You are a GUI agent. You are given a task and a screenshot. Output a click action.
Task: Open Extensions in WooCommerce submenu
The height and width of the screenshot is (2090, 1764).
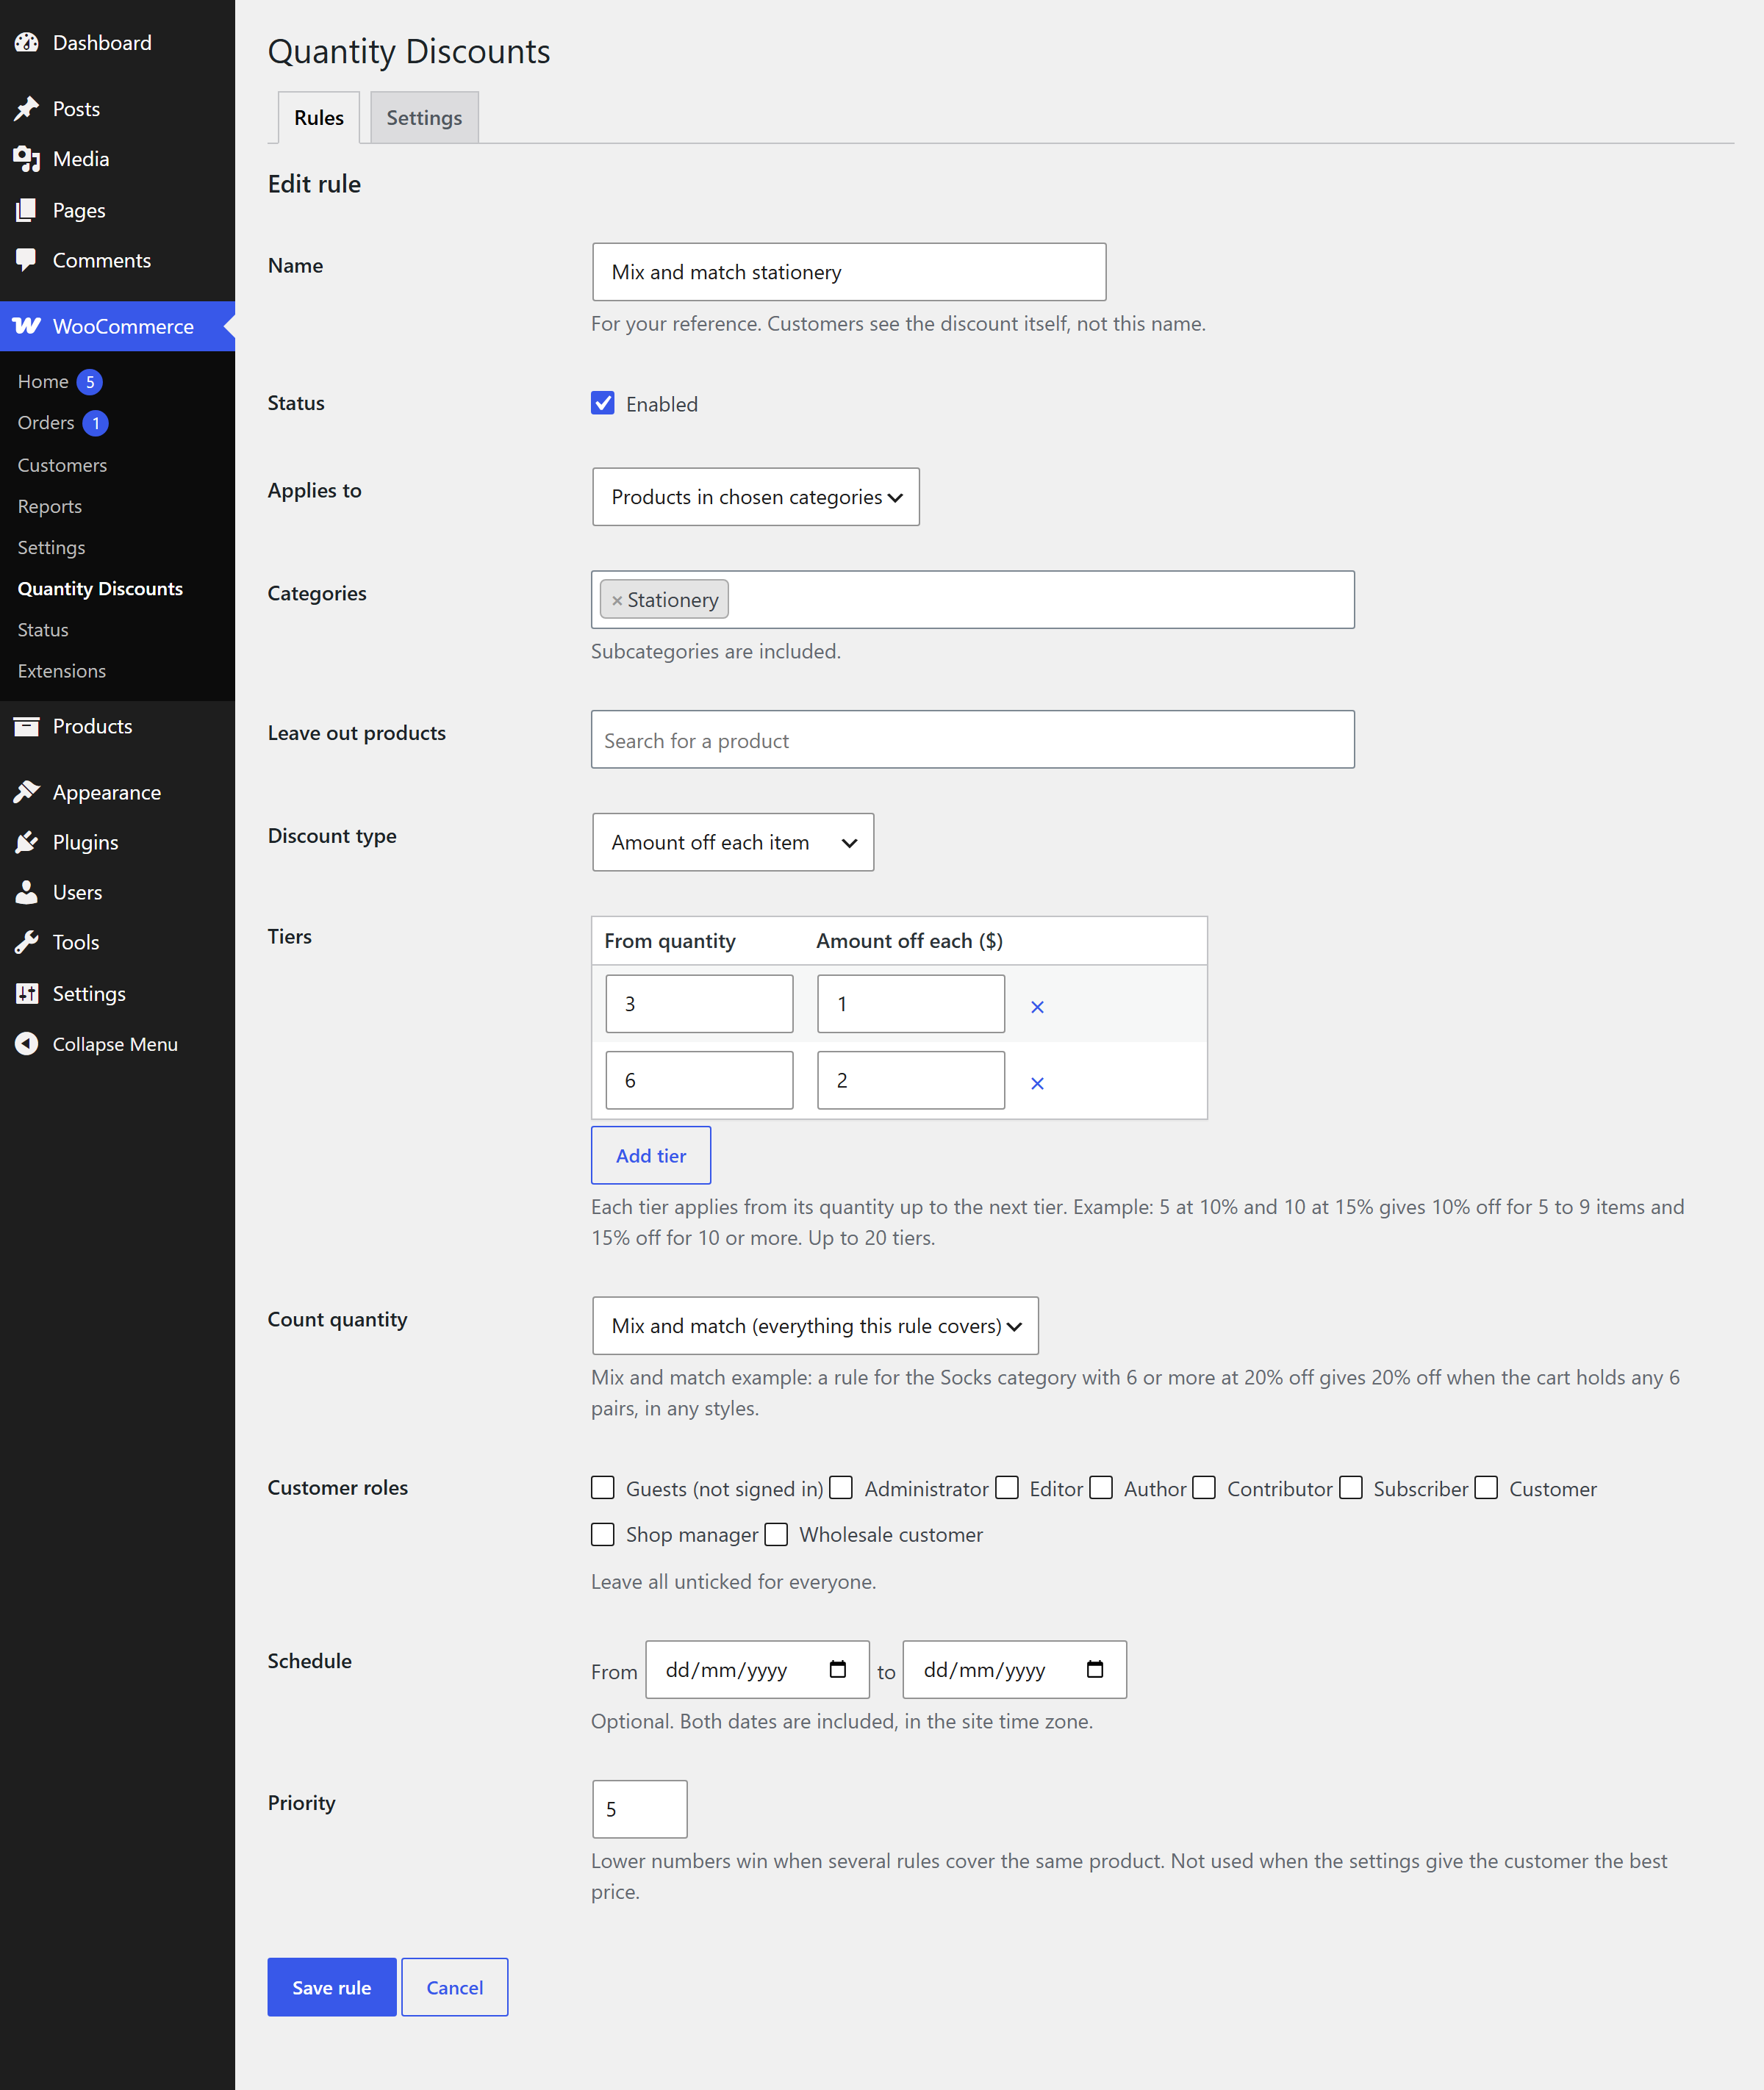tap(62, 671)
